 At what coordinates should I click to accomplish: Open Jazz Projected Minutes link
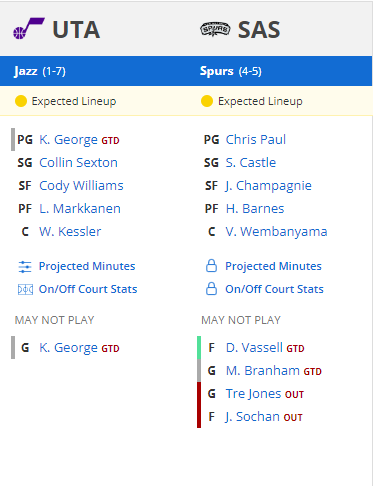click(87, 266)
